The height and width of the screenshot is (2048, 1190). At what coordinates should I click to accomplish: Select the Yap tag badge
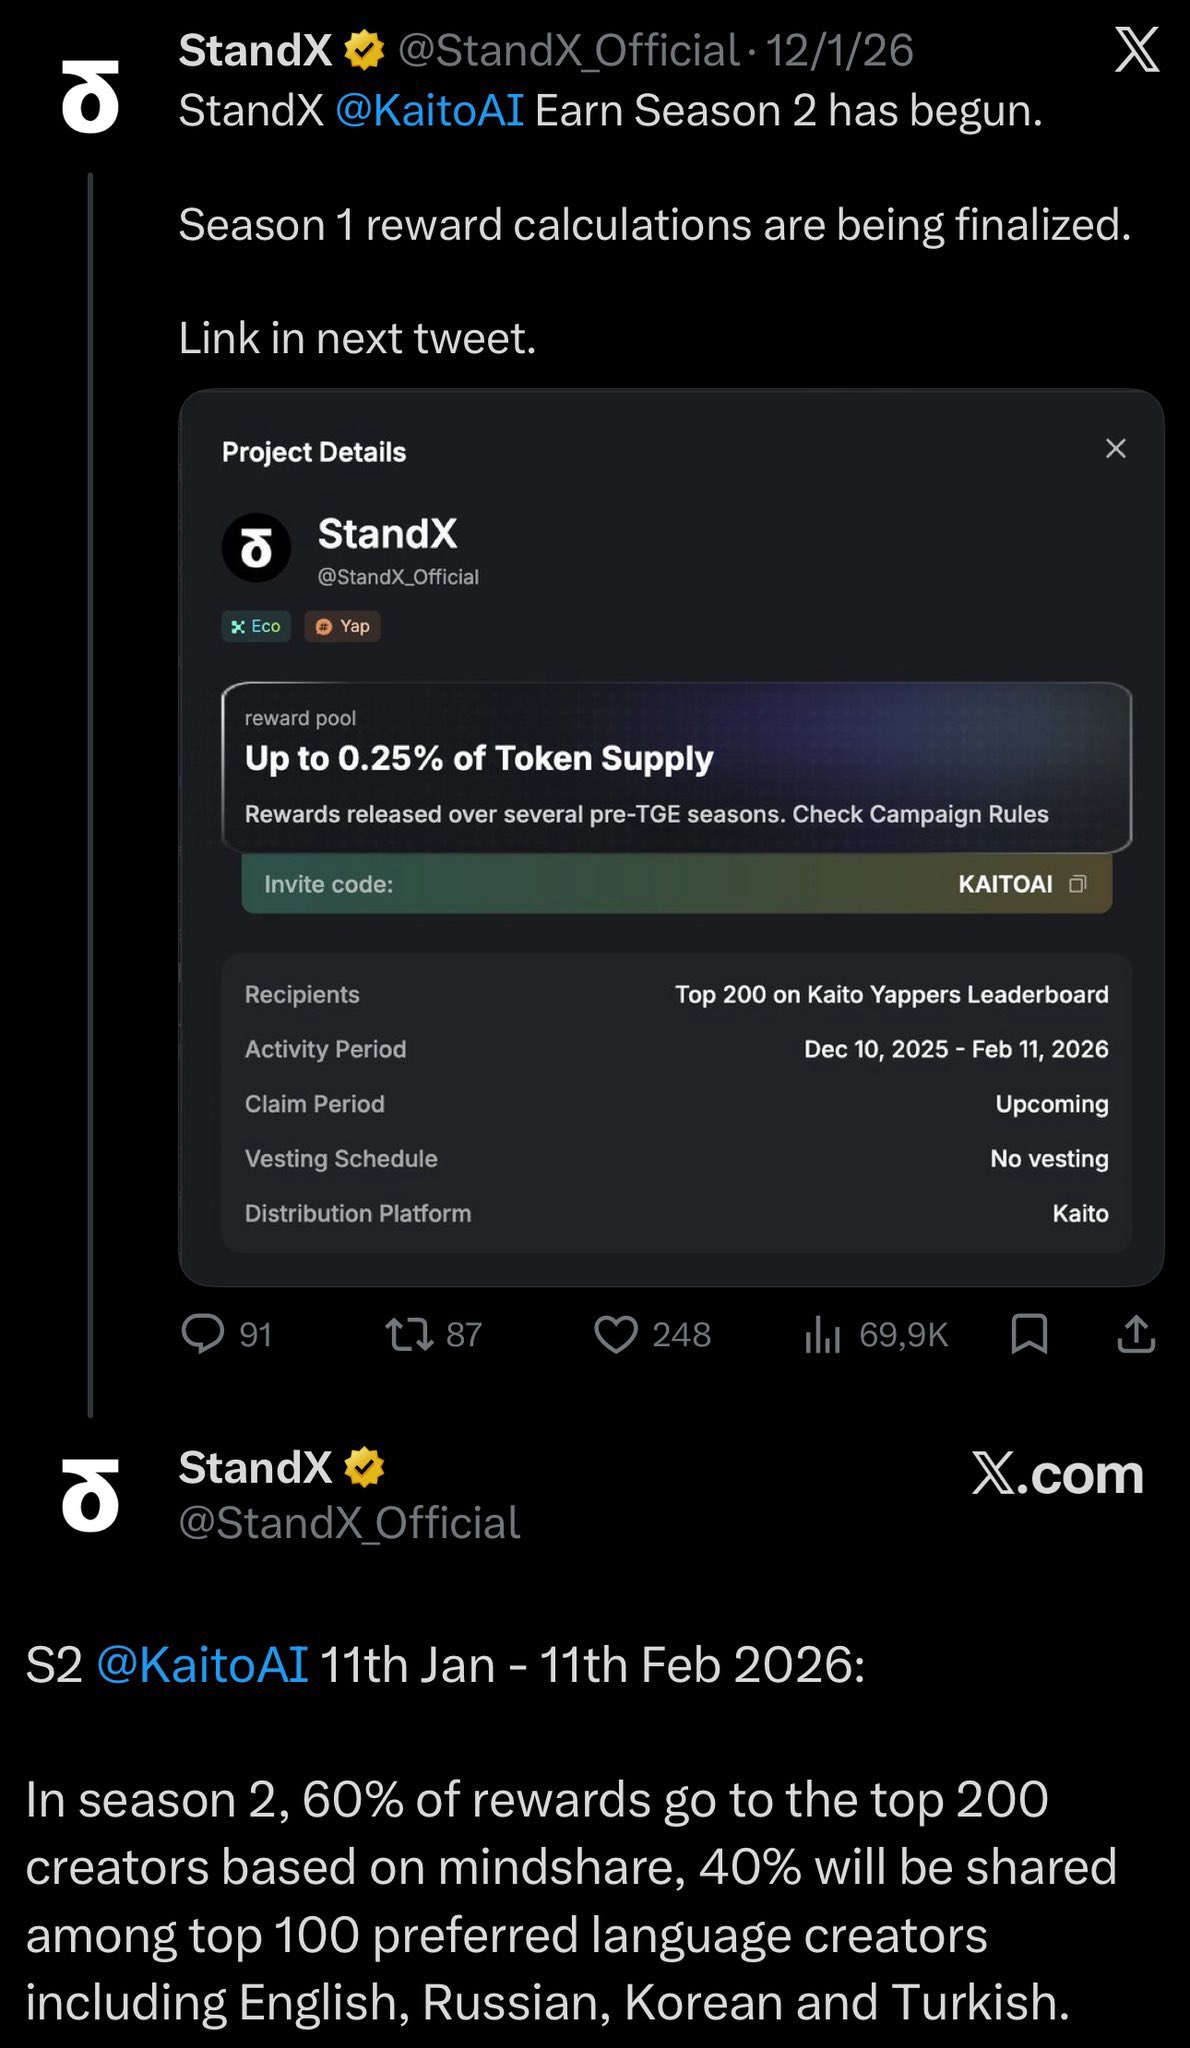pyautogui.click(x=342, y=626)
